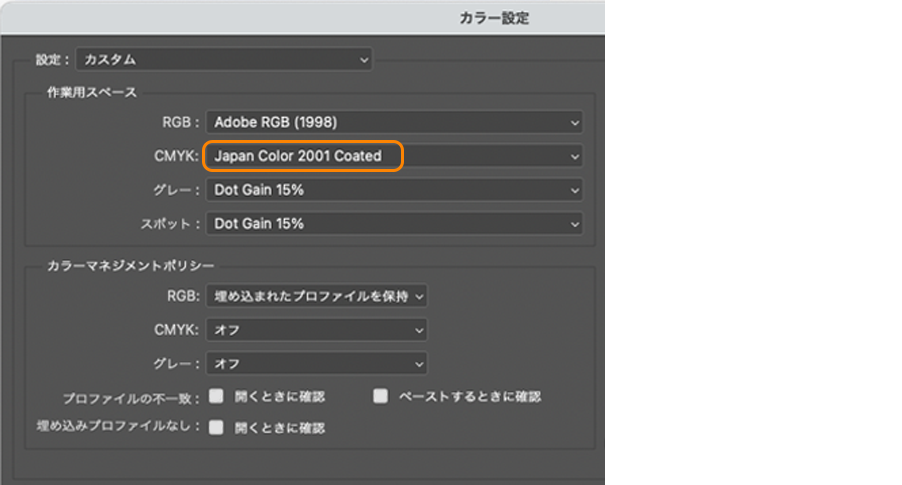
Task: Enable プロファイルの不一致 開くときに確認 checkbox
Action: [x=216, y=396]
